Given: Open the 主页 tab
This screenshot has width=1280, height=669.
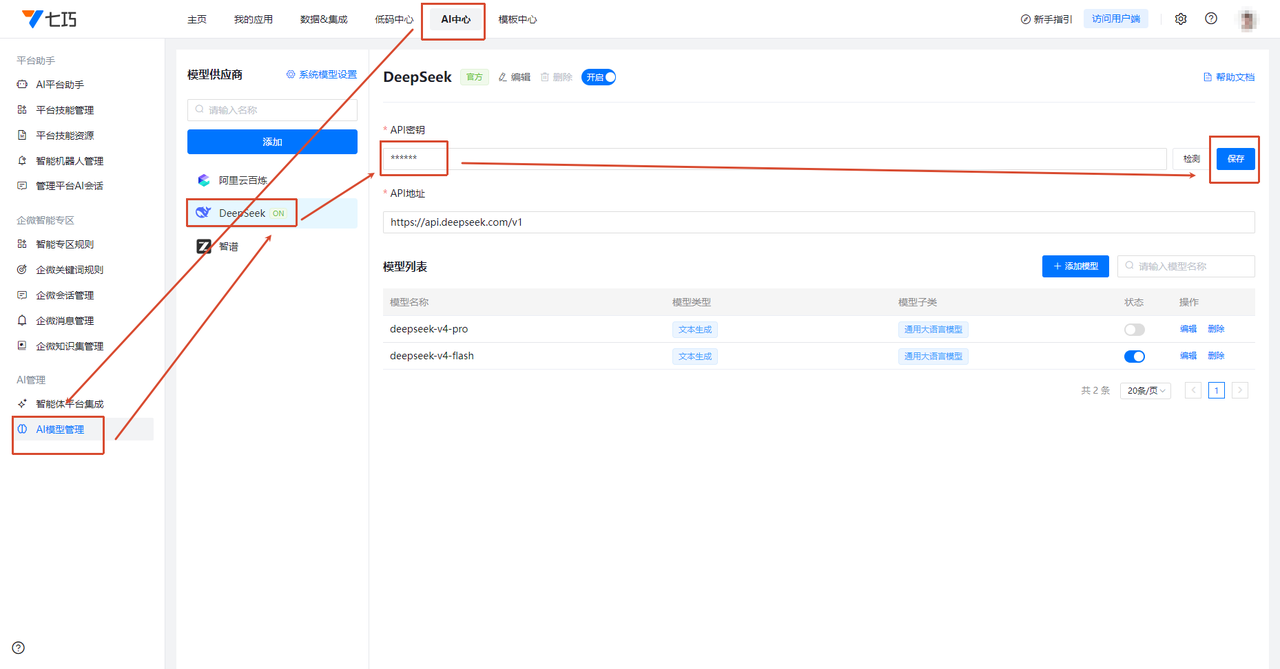Looking at the screenshot, I should click(x=197, y=19).
